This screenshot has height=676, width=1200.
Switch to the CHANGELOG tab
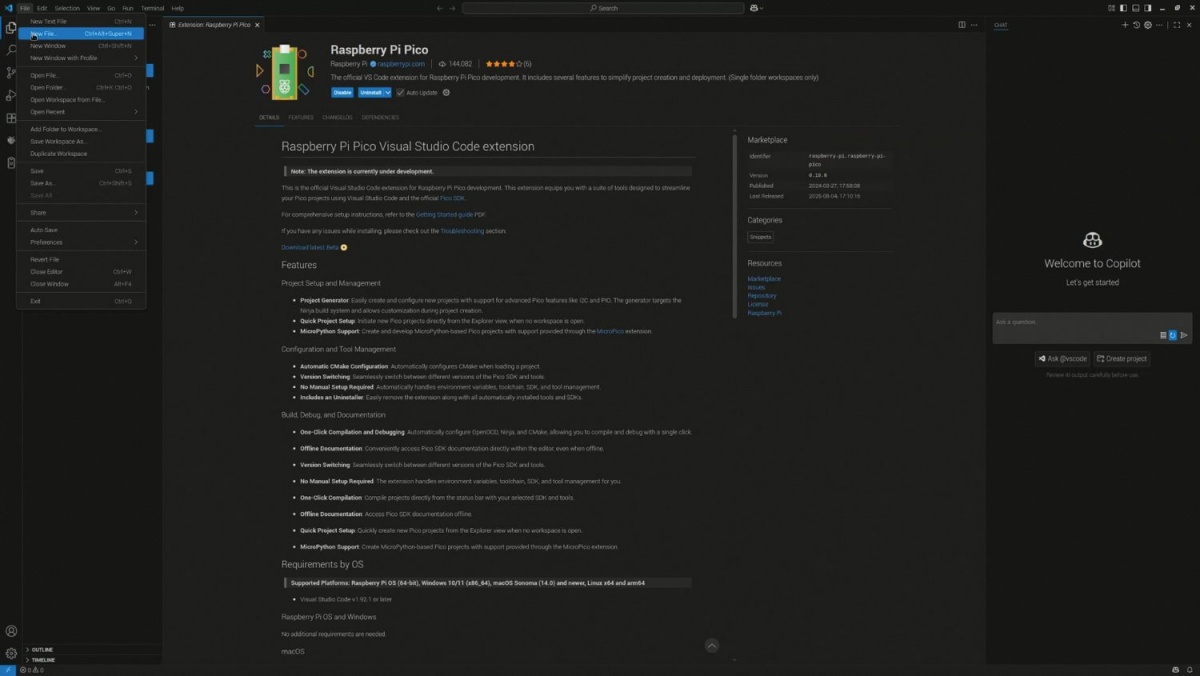(x=337, y=117)
